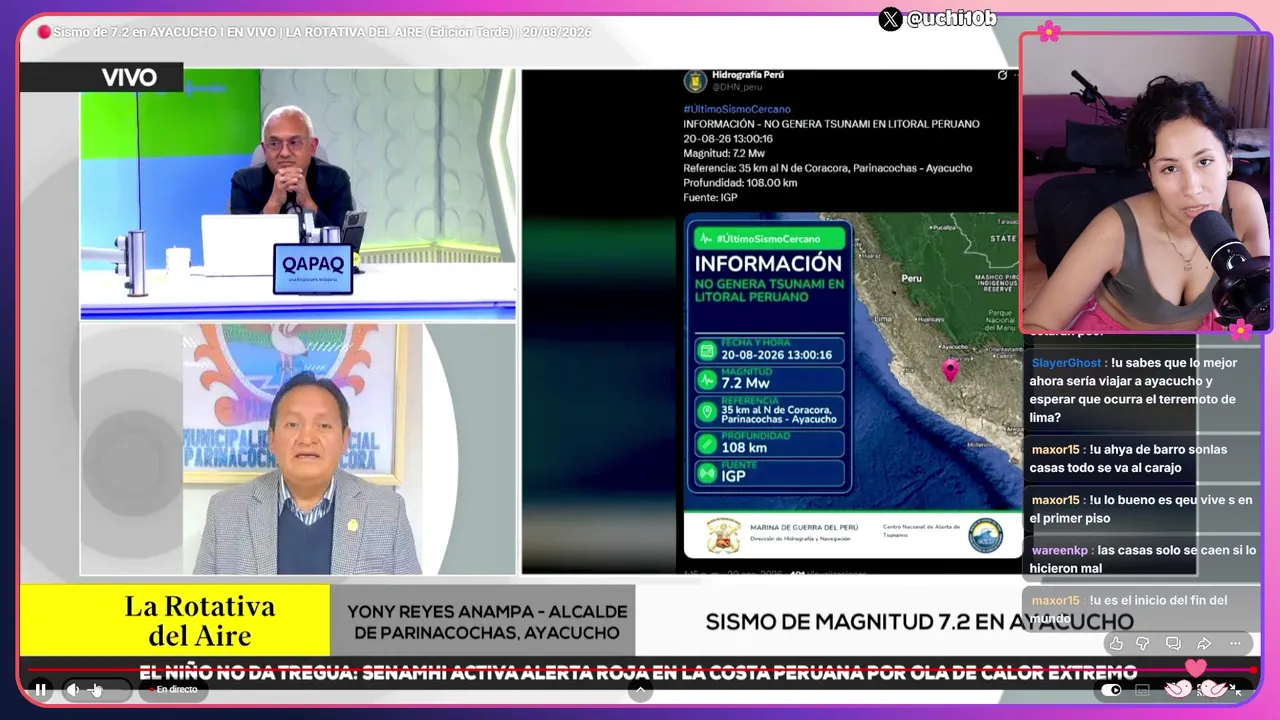Select the tweet's 'Referencia: 35 km al N' line
The width and height of the screenshot is (1280, 720).
[827, 168]
